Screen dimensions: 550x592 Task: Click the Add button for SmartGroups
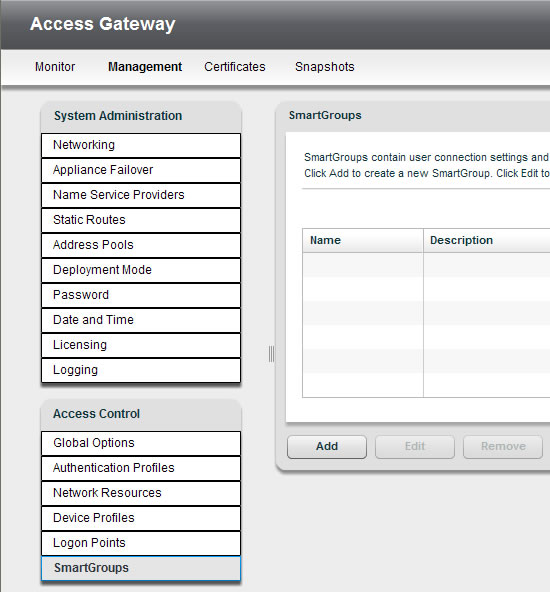point(327,447)
